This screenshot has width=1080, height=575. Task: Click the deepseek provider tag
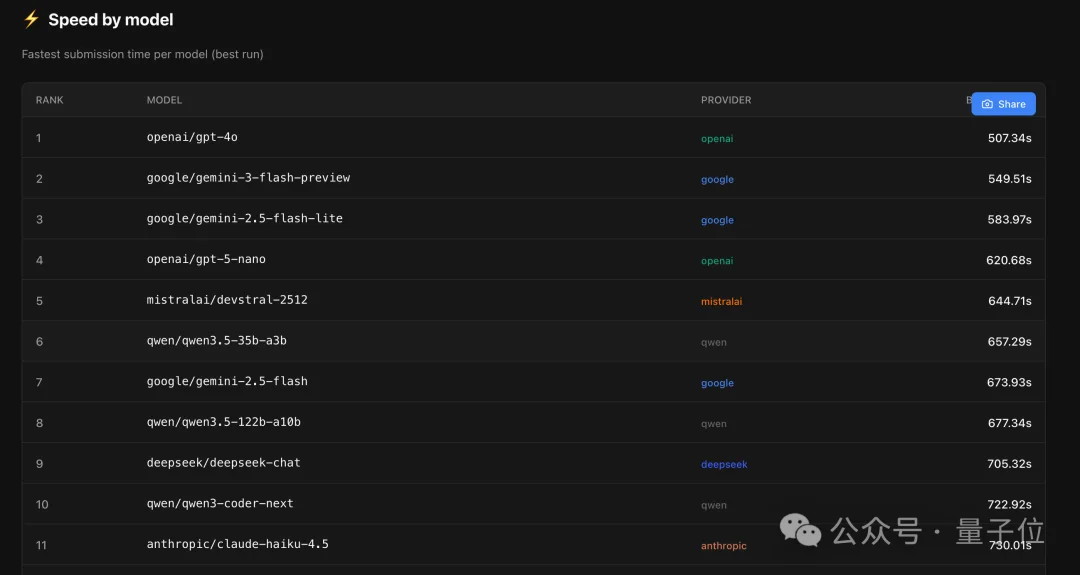[x=724, y=464]
